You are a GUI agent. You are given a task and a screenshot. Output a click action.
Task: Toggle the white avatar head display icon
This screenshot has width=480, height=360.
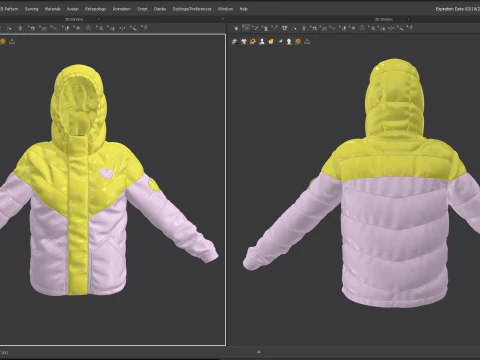coord(289,42)
